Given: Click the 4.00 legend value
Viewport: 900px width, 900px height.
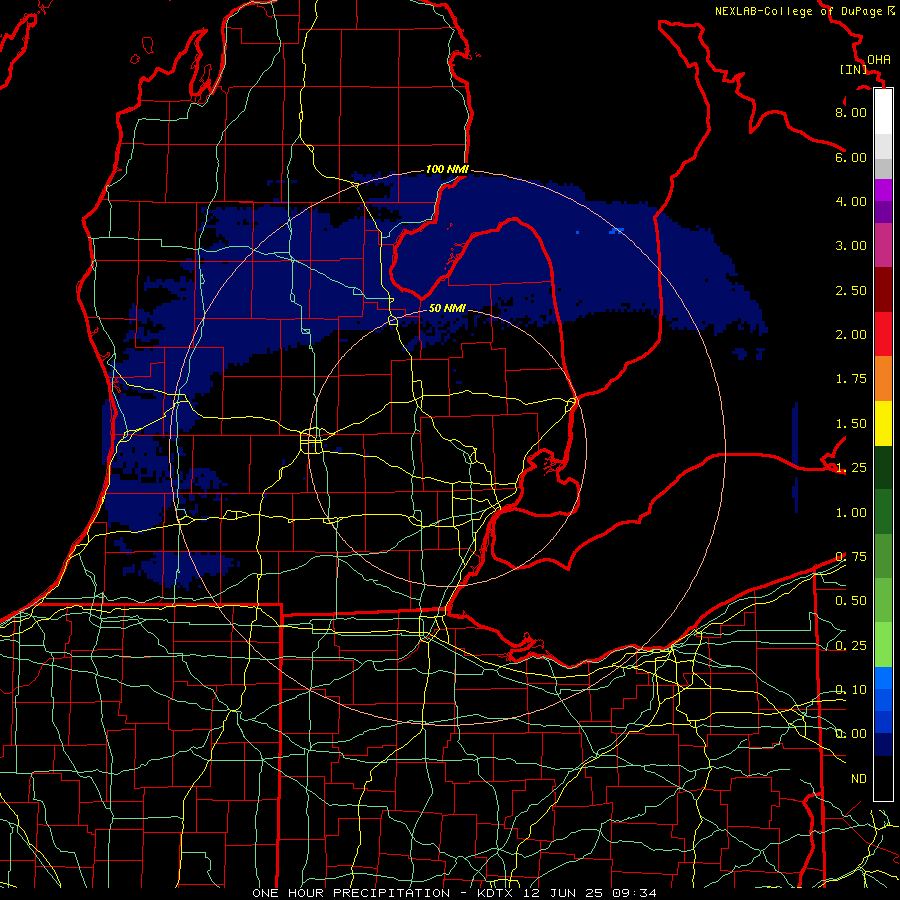Looking at the screenshot, I should (851, 201).
